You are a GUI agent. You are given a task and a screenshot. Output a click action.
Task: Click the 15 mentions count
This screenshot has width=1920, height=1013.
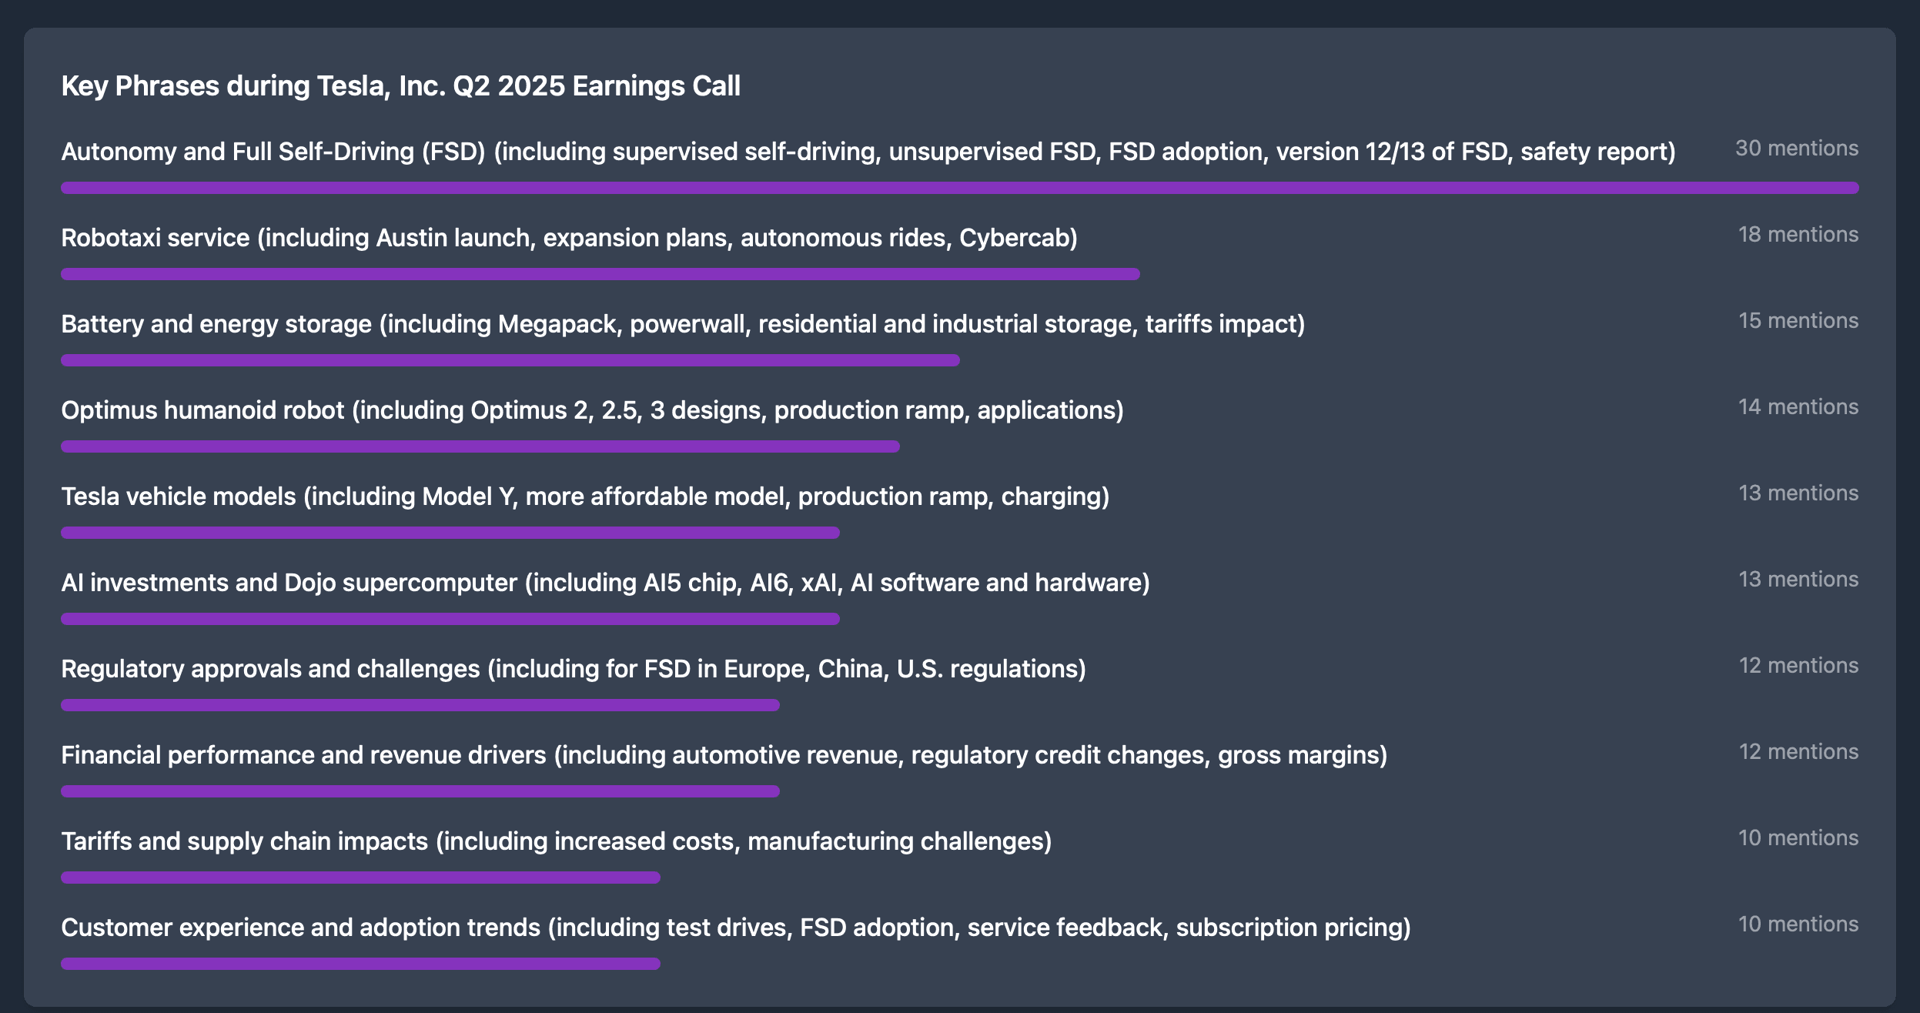(1797, 321)
